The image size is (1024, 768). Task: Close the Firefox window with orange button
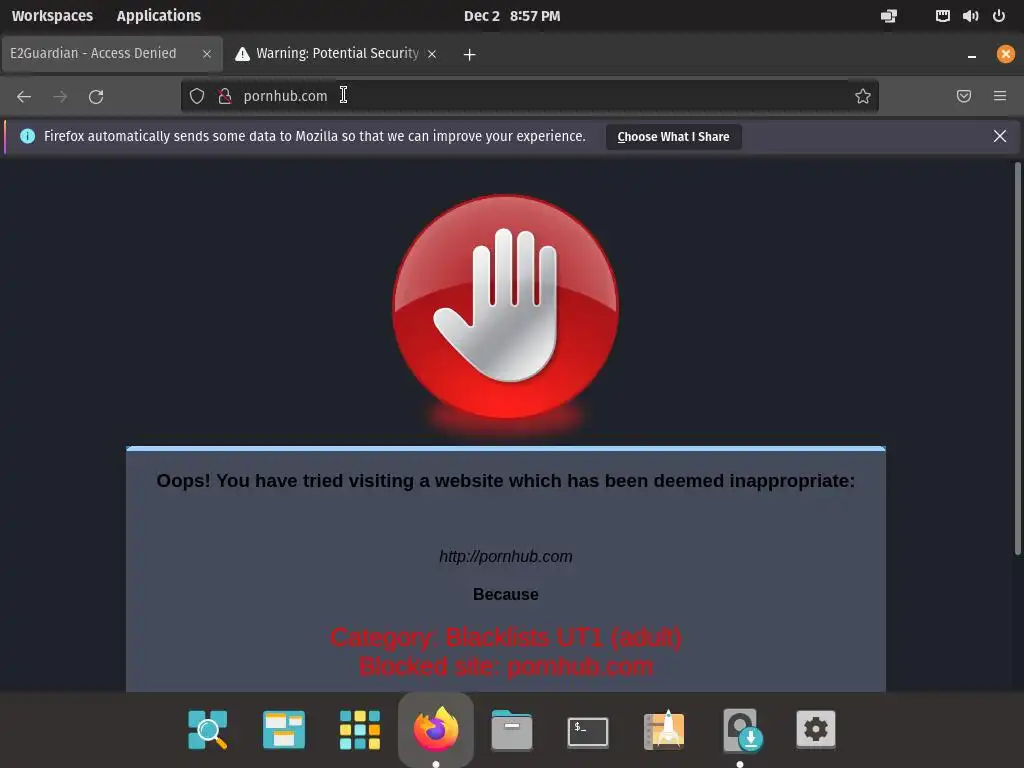[1006, 54]
